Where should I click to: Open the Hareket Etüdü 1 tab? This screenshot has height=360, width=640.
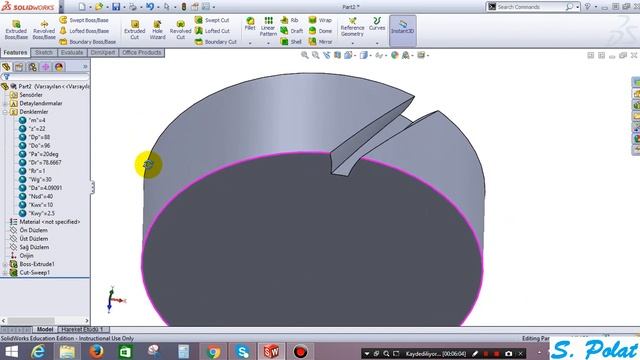[x=83, y=329]
